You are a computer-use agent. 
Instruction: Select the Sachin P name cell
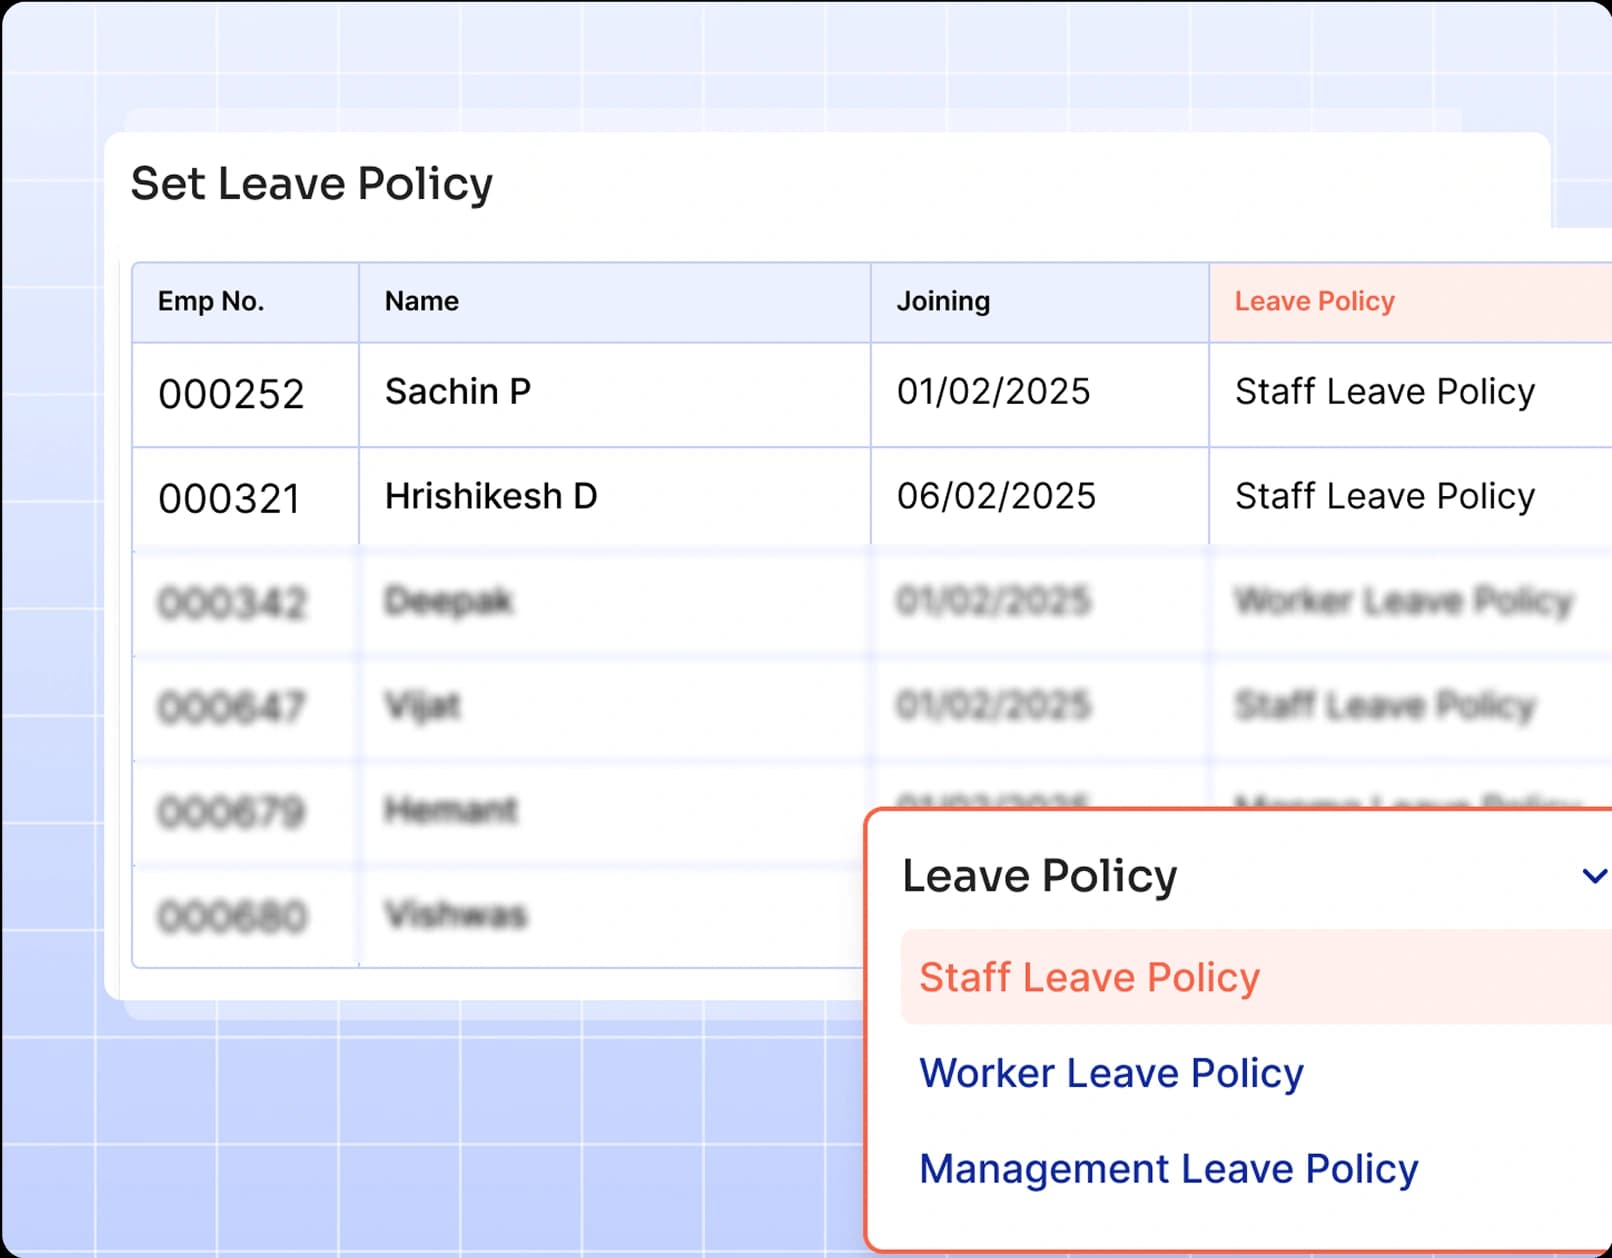coord(458,392)
